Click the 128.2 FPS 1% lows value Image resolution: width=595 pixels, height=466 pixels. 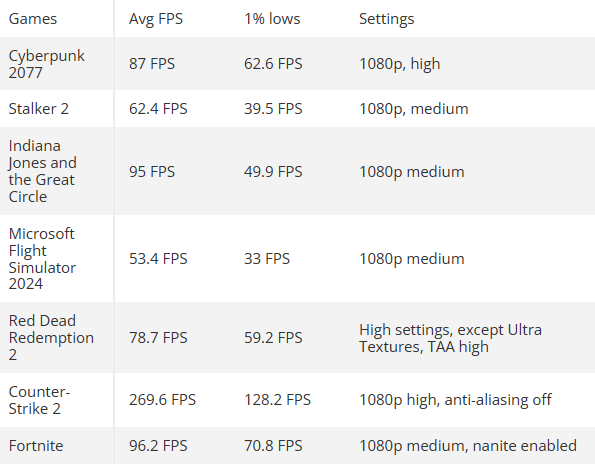(x=277, y=400)
